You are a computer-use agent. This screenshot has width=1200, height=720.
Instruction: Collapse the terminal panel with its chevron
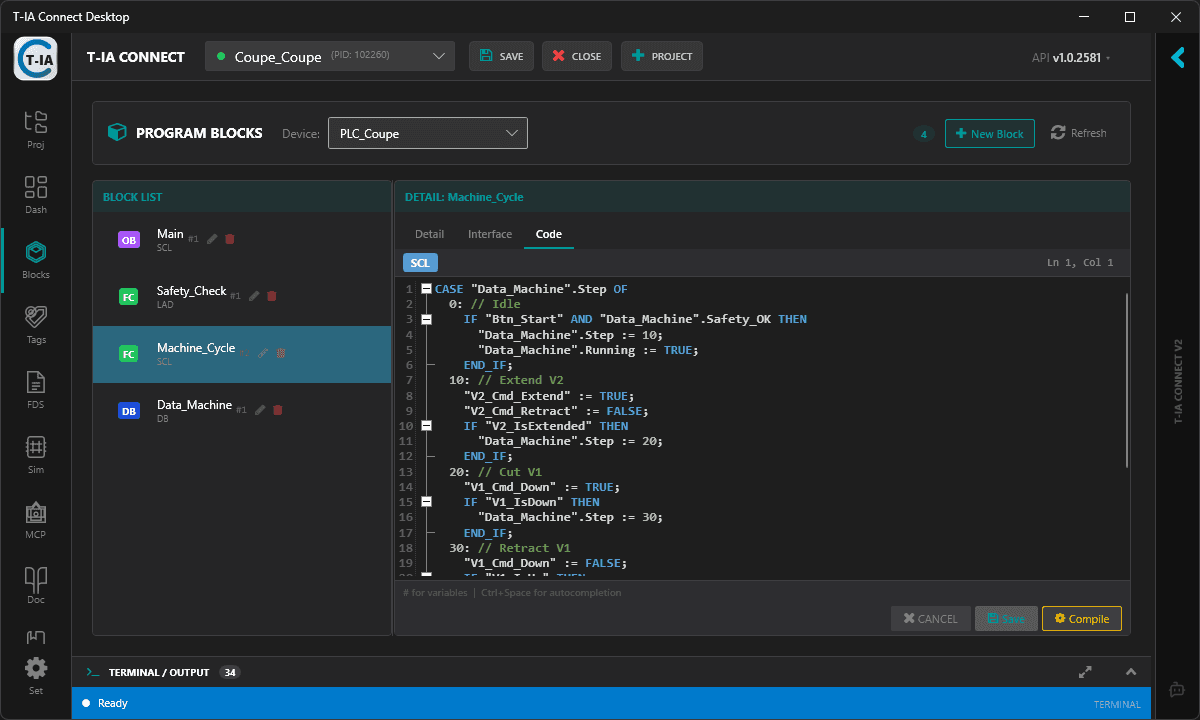1131,672
